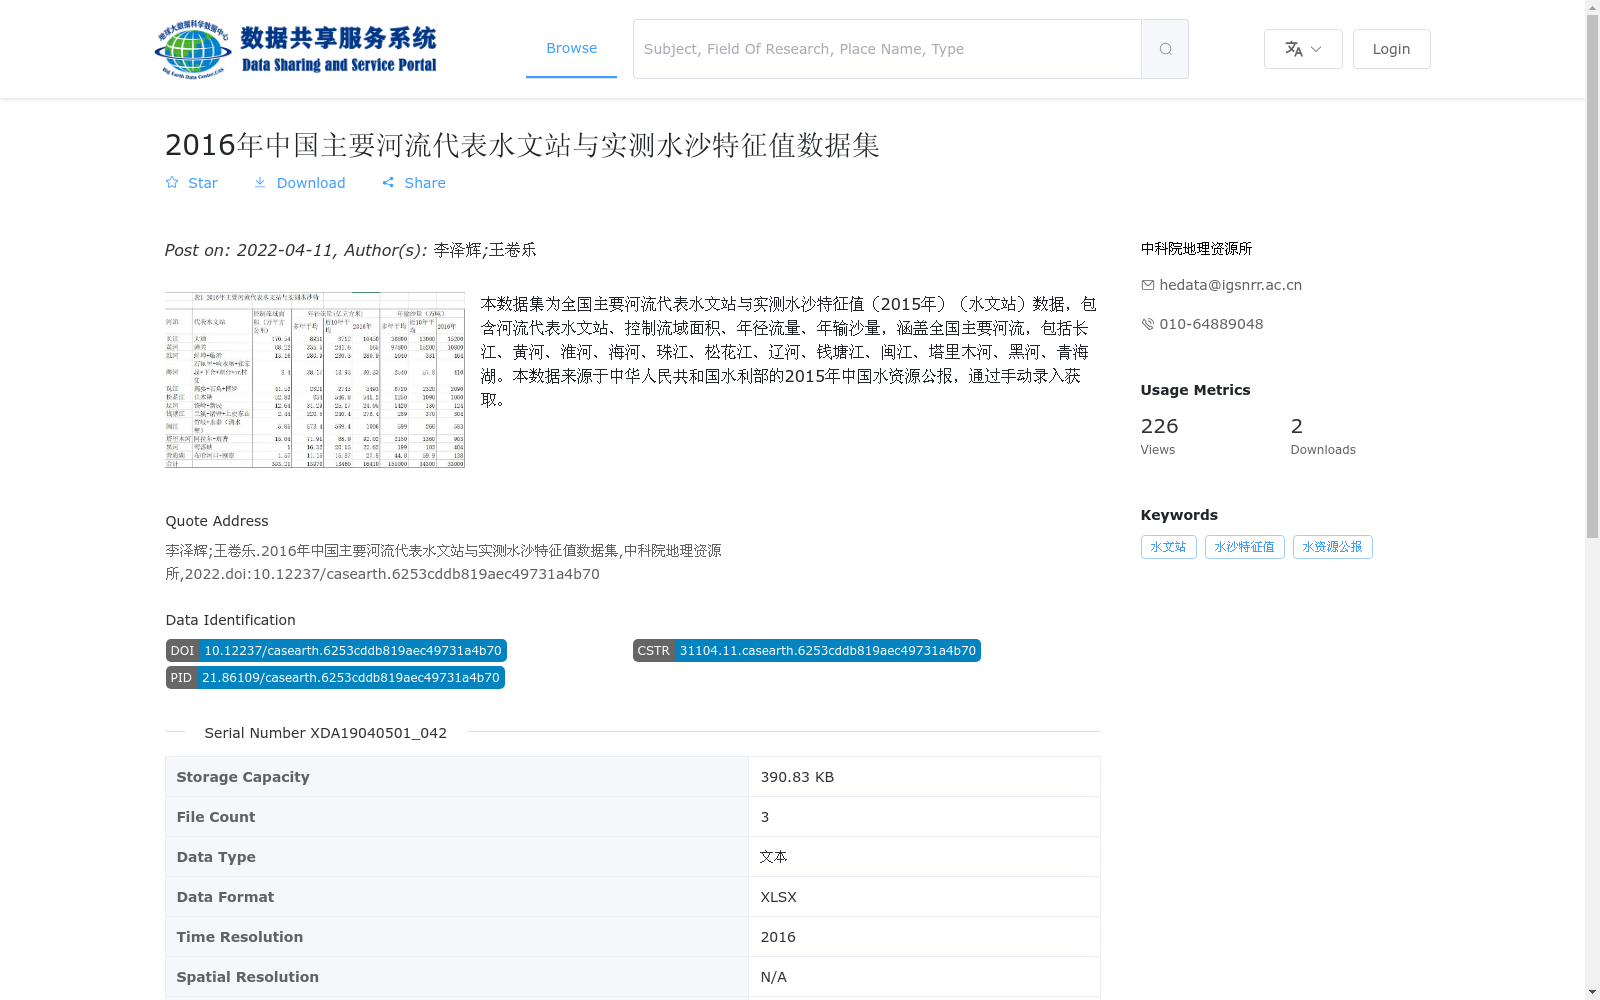Click the page vertical scrollbar thumb
This screenshot has height=1000, width=1600.
click(1592, 275)
